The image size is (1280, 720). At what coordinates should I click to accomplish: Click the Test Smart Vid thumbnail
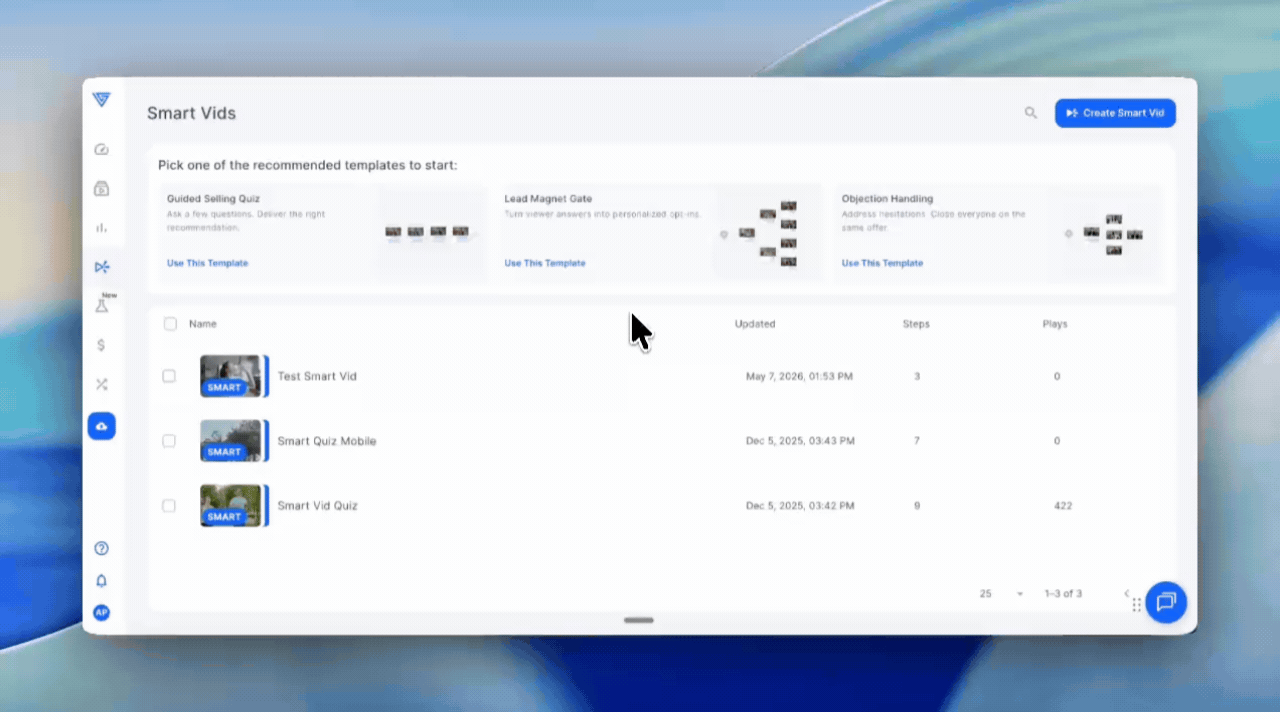(234, 376)
